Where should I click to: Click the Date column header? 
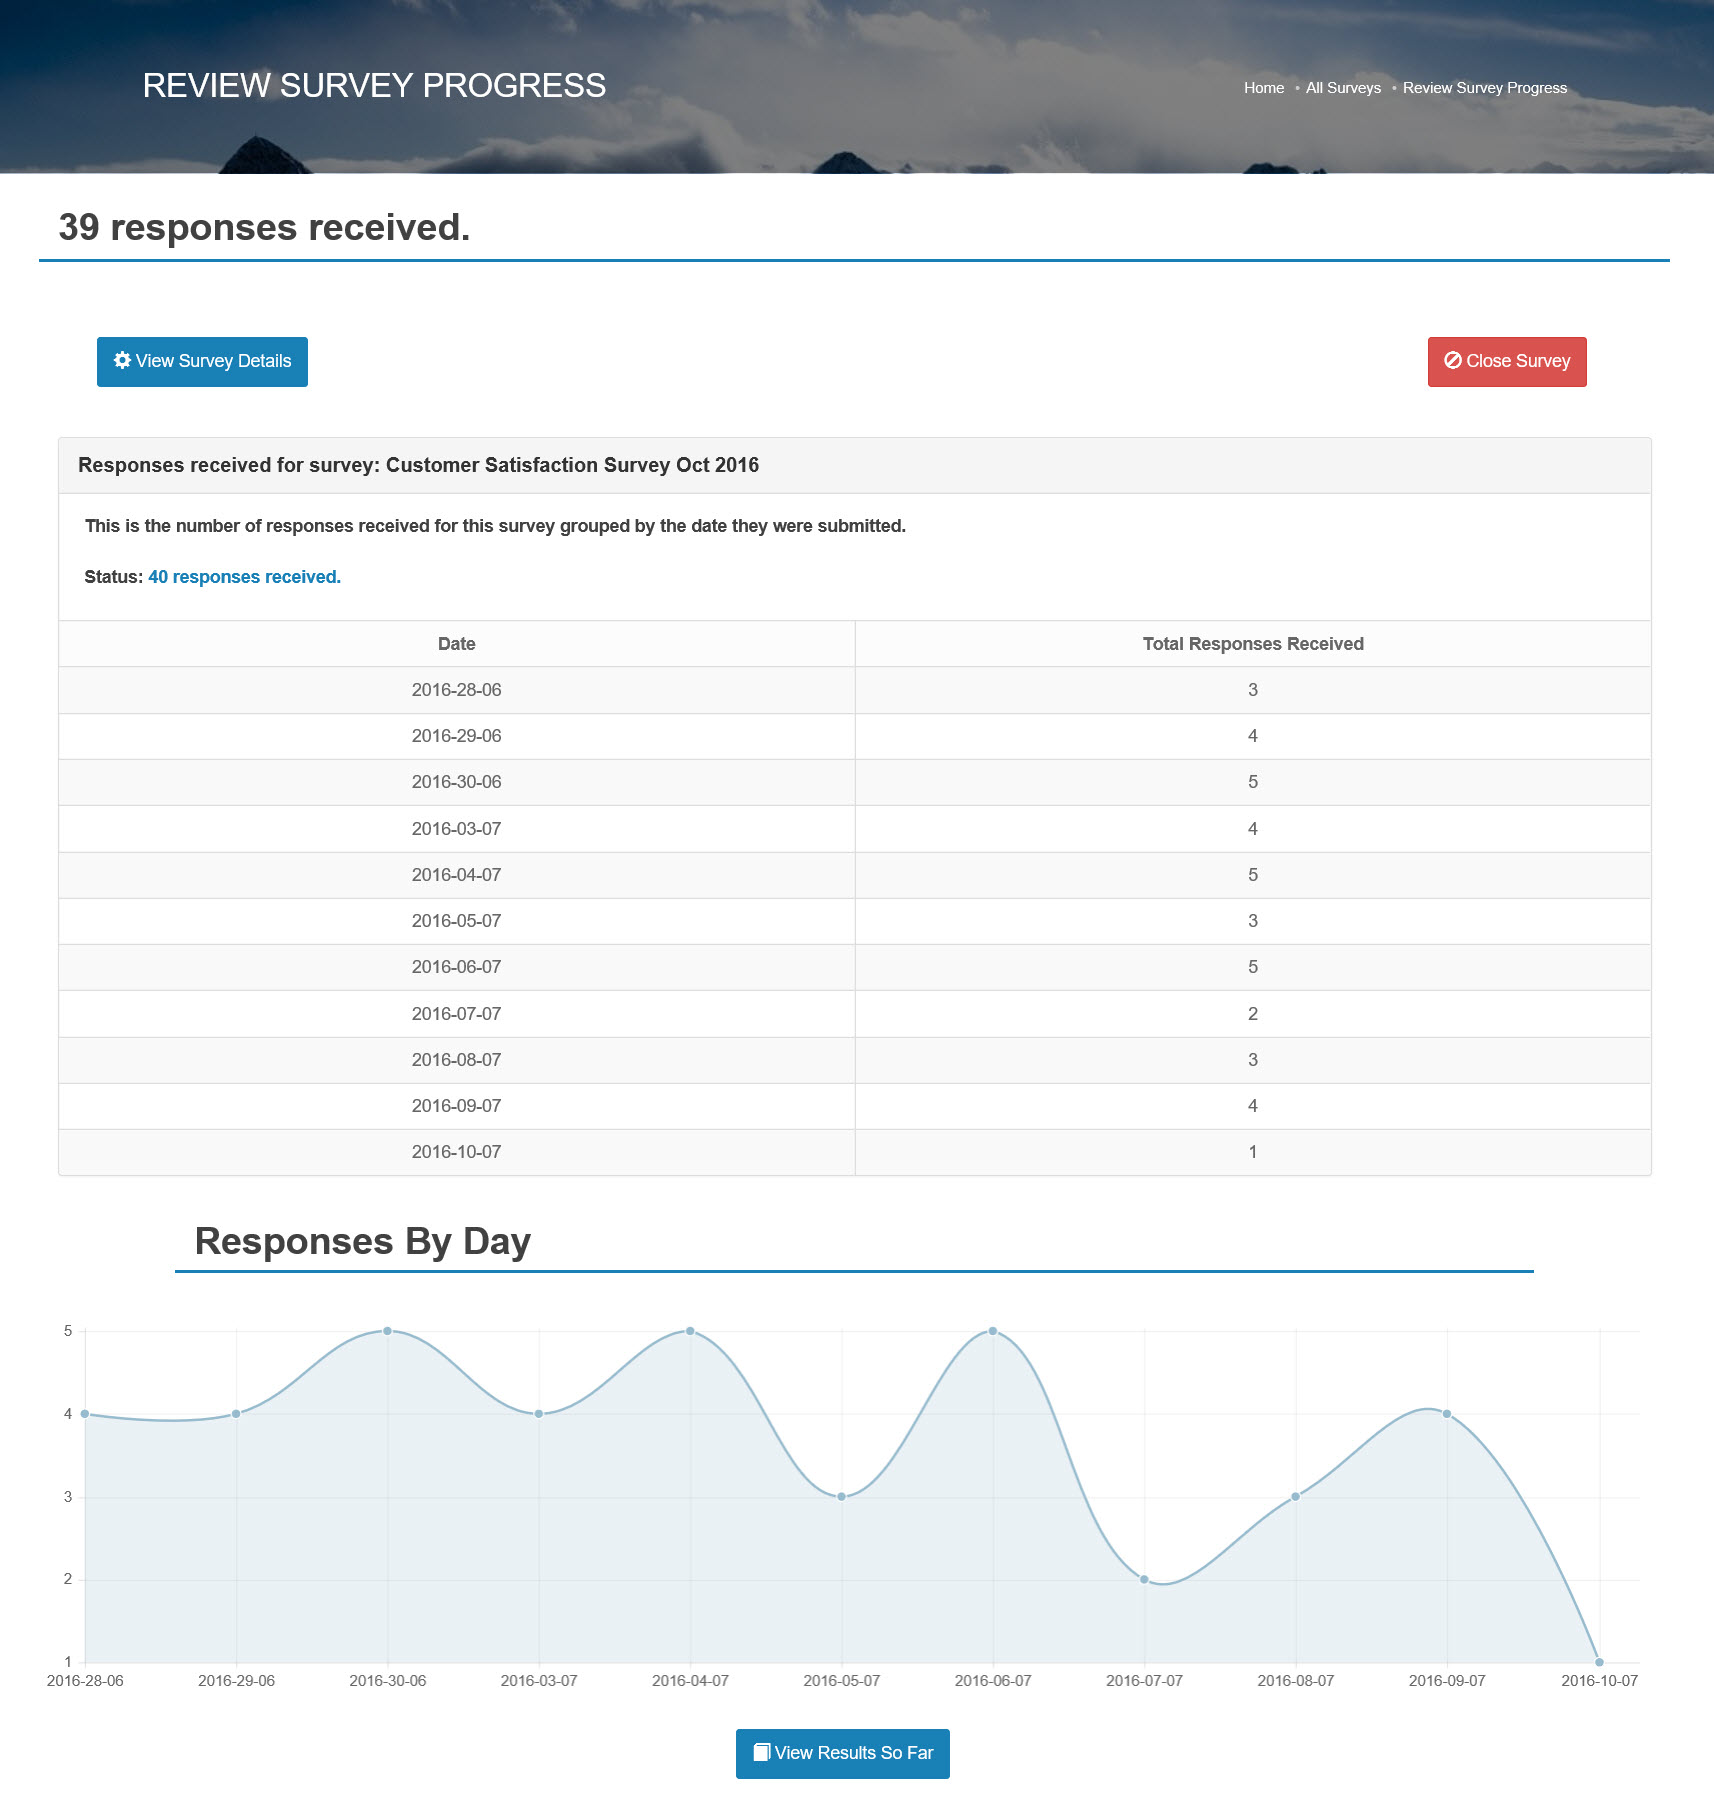coord(456,644)
